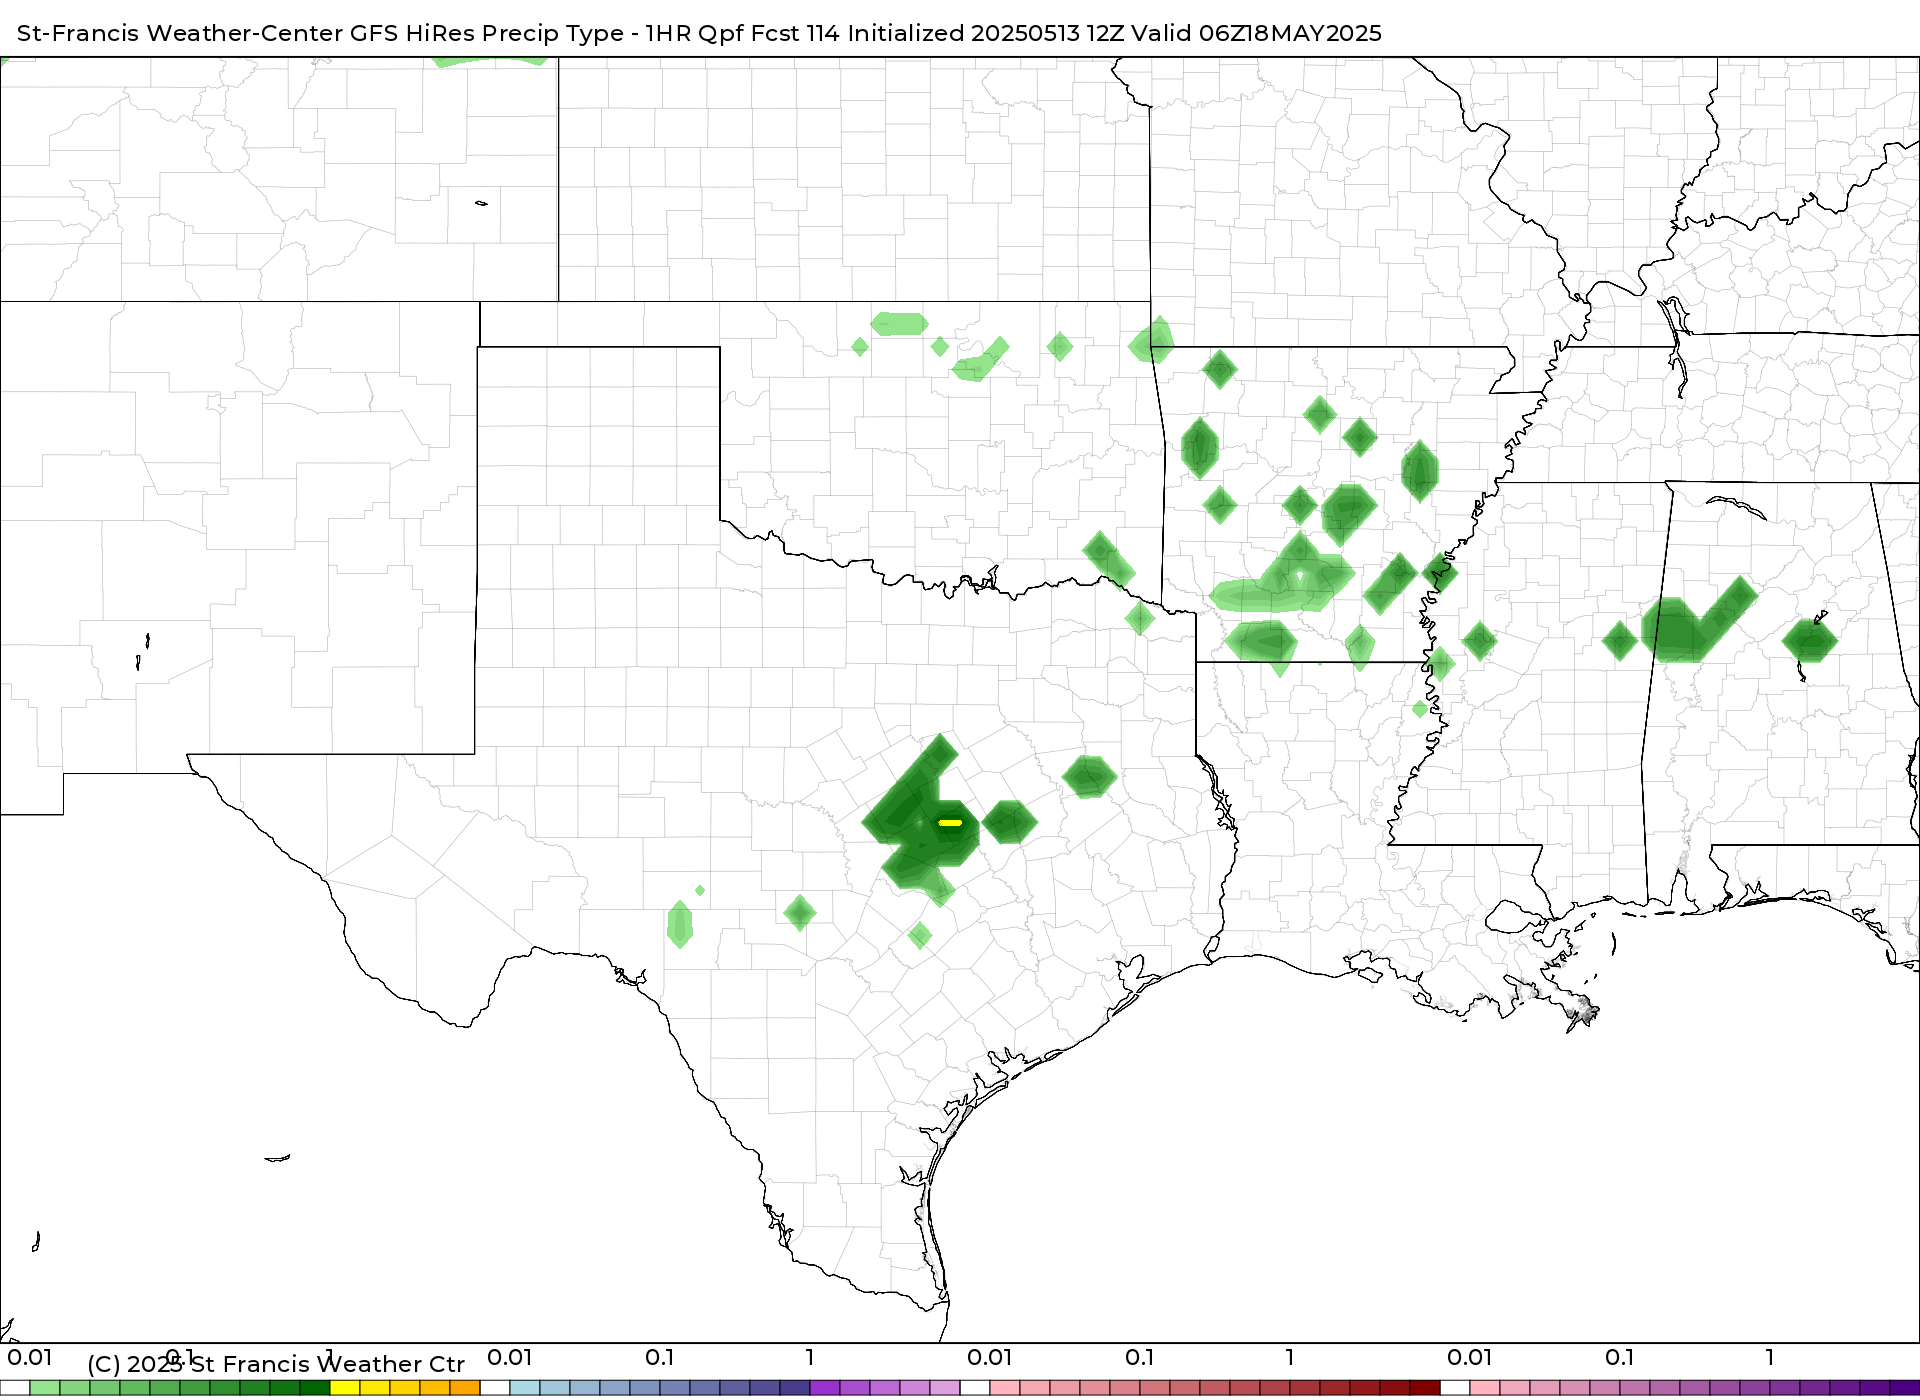Click the '0.01' label above the red scale
The width and height of the screenshot is (1920, 1400).
tap(990, 1358)
